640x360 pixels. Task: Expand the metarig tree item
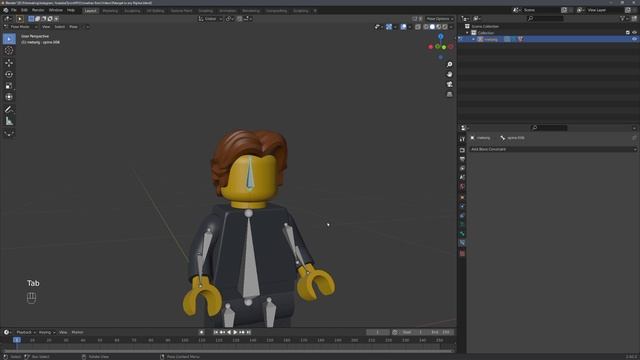coord(473,39)
